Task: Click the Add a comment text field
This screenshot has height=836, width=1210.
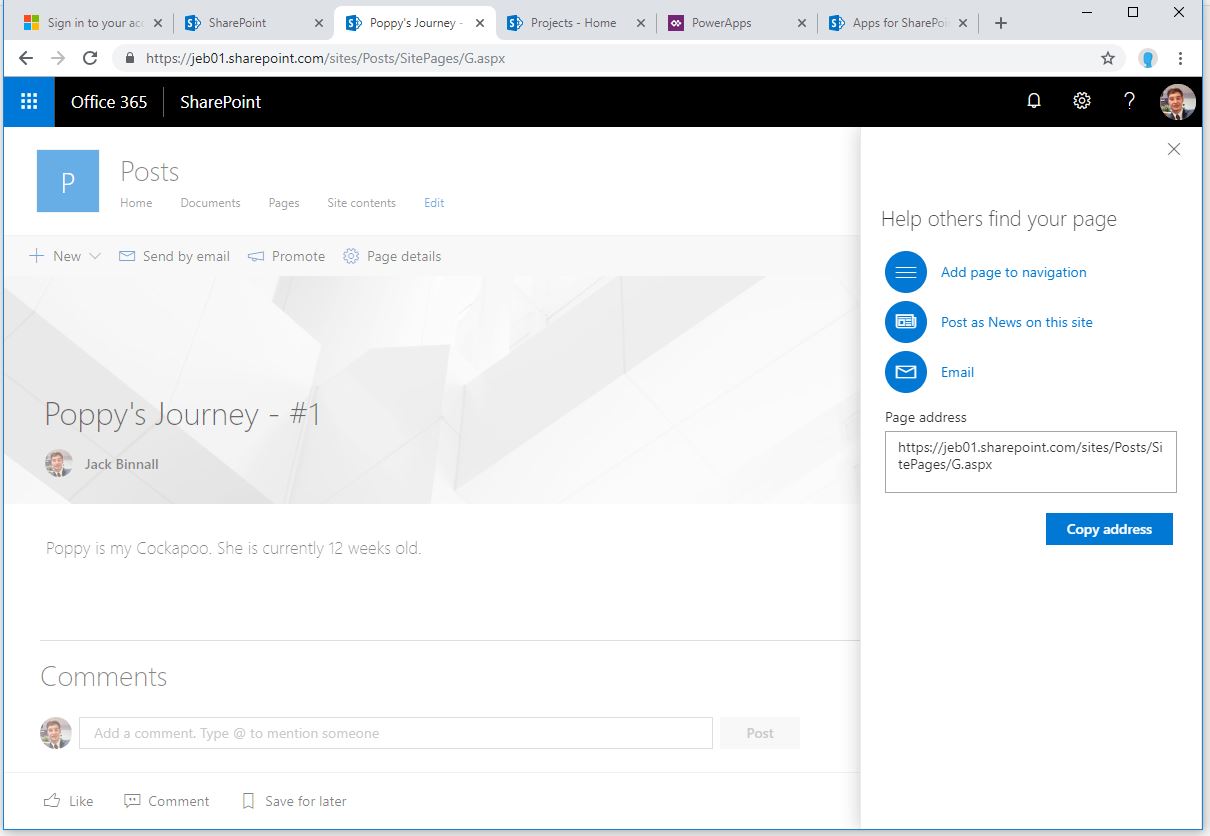Action: pos(395,733)
